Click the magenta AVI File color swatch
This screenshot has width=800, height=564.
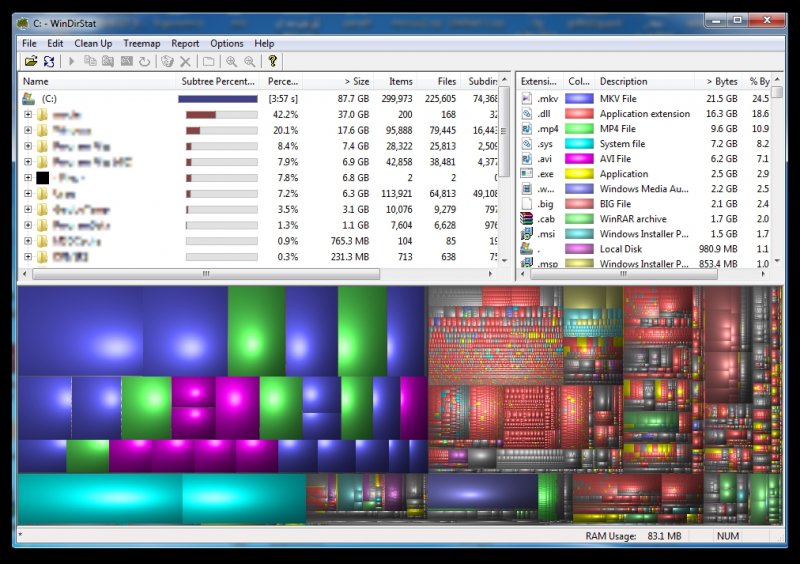point(579,159)
